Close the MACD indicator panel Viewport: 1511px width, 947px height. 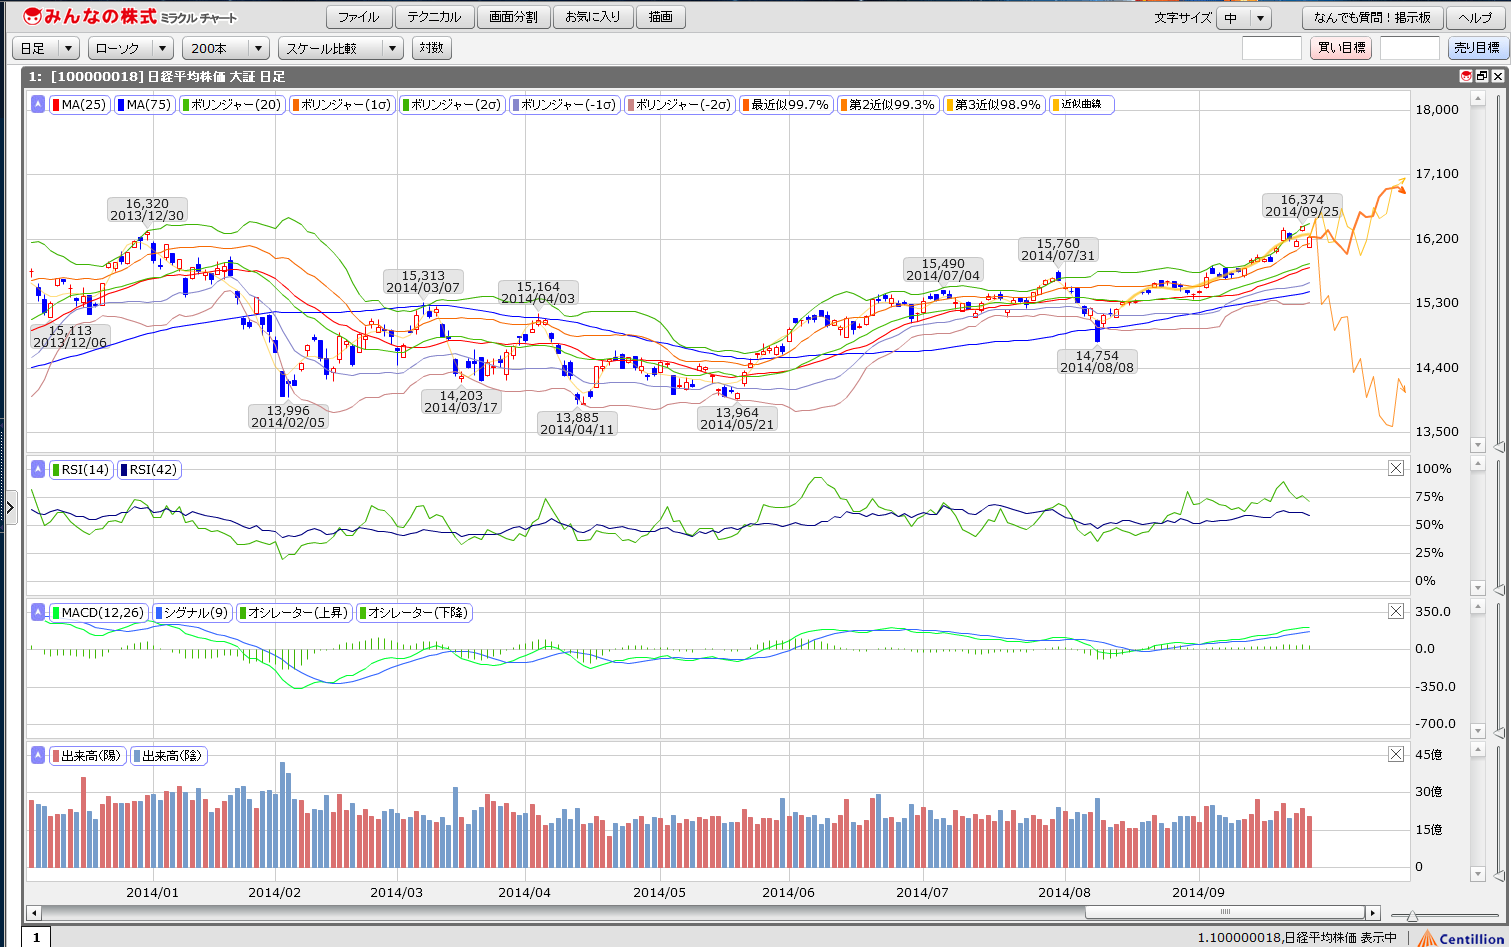coord(1396,611)
